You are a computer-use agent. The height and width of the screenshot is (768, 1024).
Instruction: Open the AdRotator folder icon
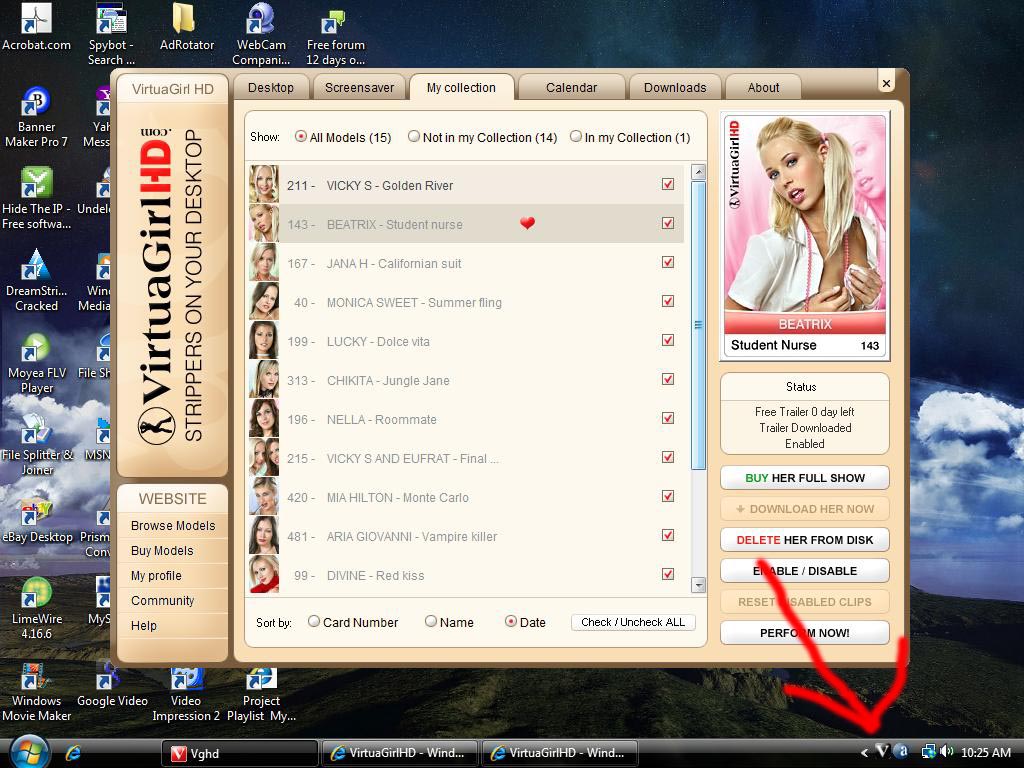coord(187,27)
